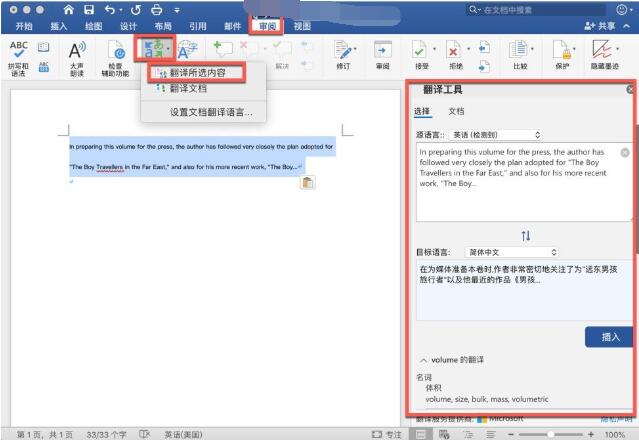Click the 保护 protect document icon
639x440 pixels.
pos(563,50)
